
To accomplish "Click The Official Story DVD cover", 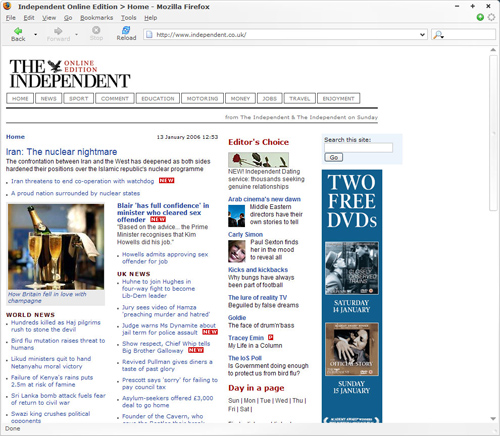I will click(352, 349).
